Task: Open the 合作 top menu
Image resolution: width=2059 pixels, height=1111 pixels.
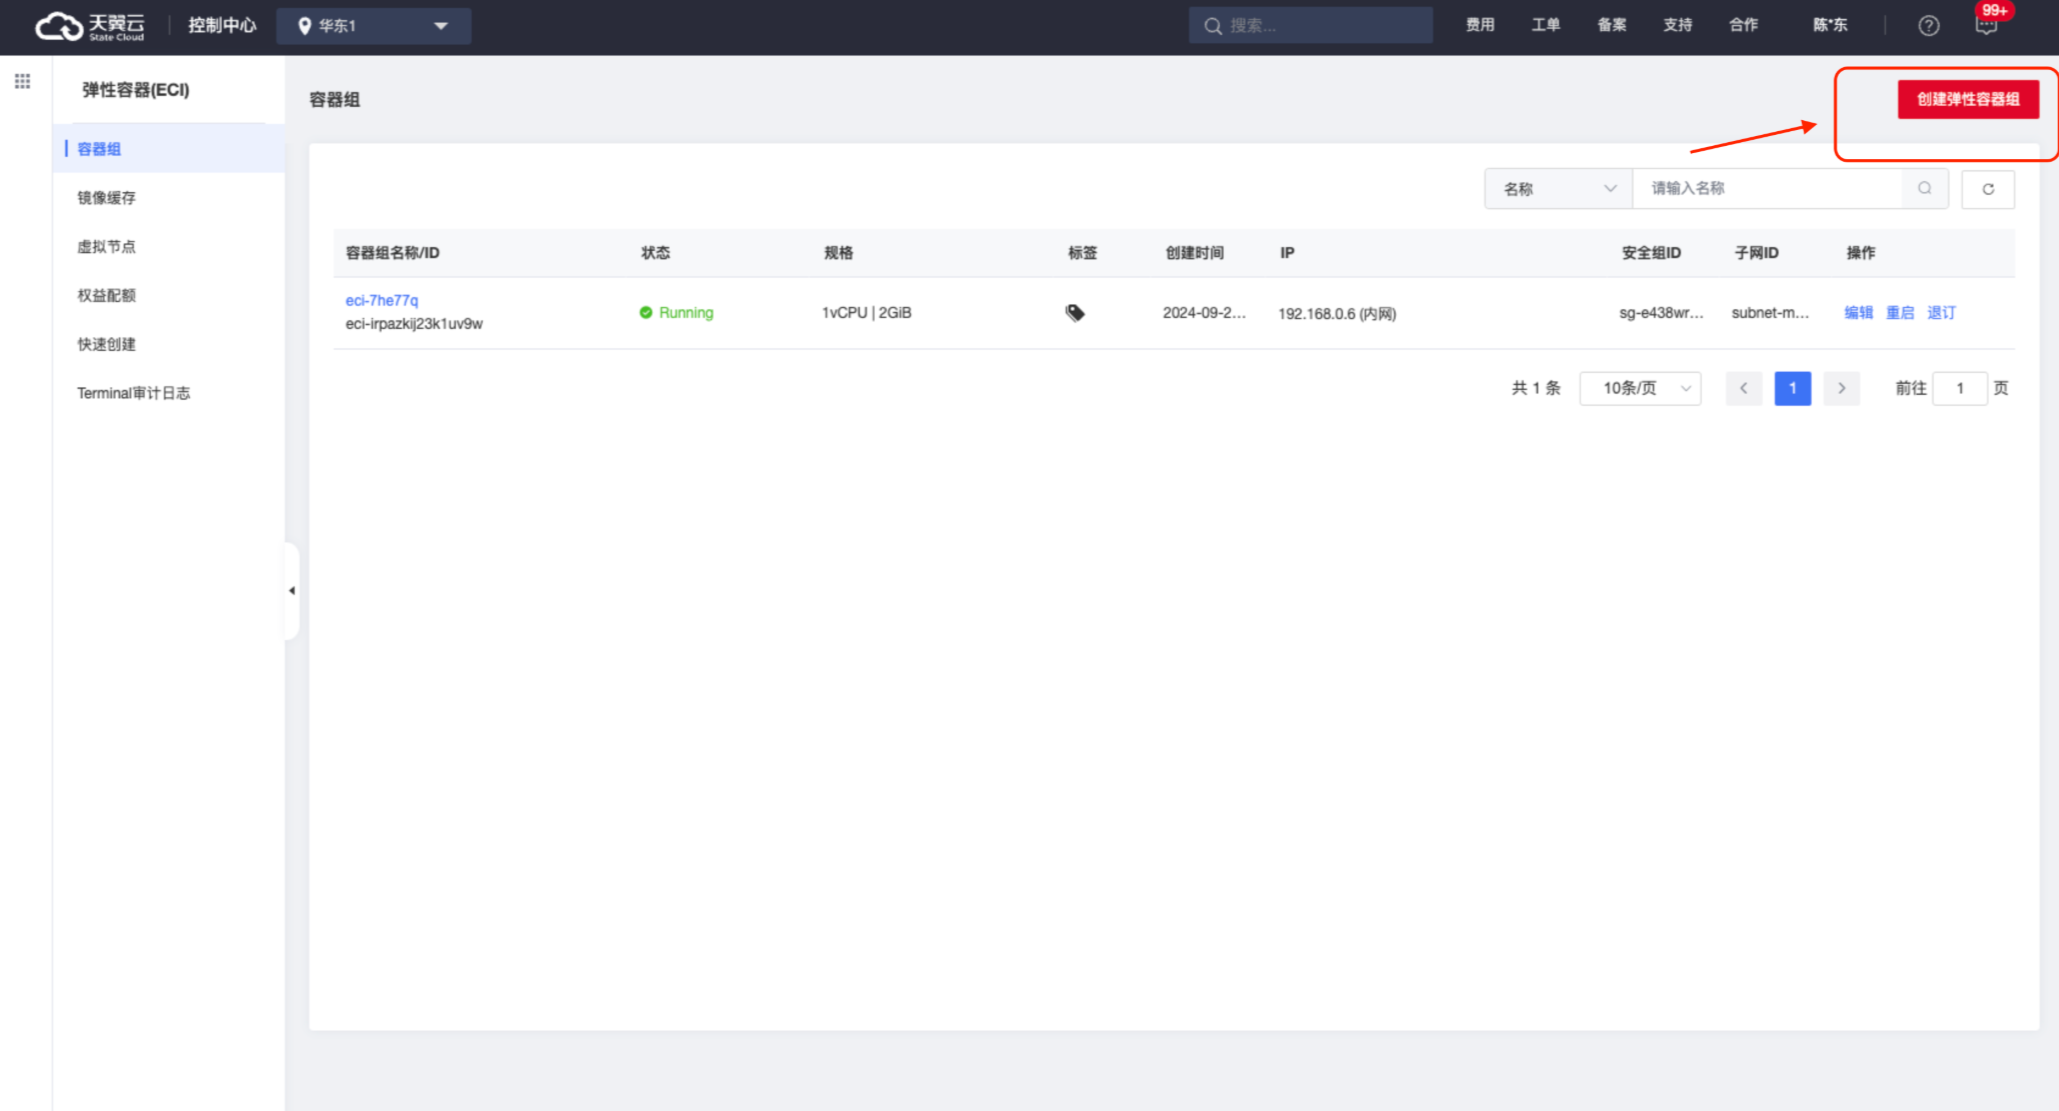Action: tap(1744, 25)
